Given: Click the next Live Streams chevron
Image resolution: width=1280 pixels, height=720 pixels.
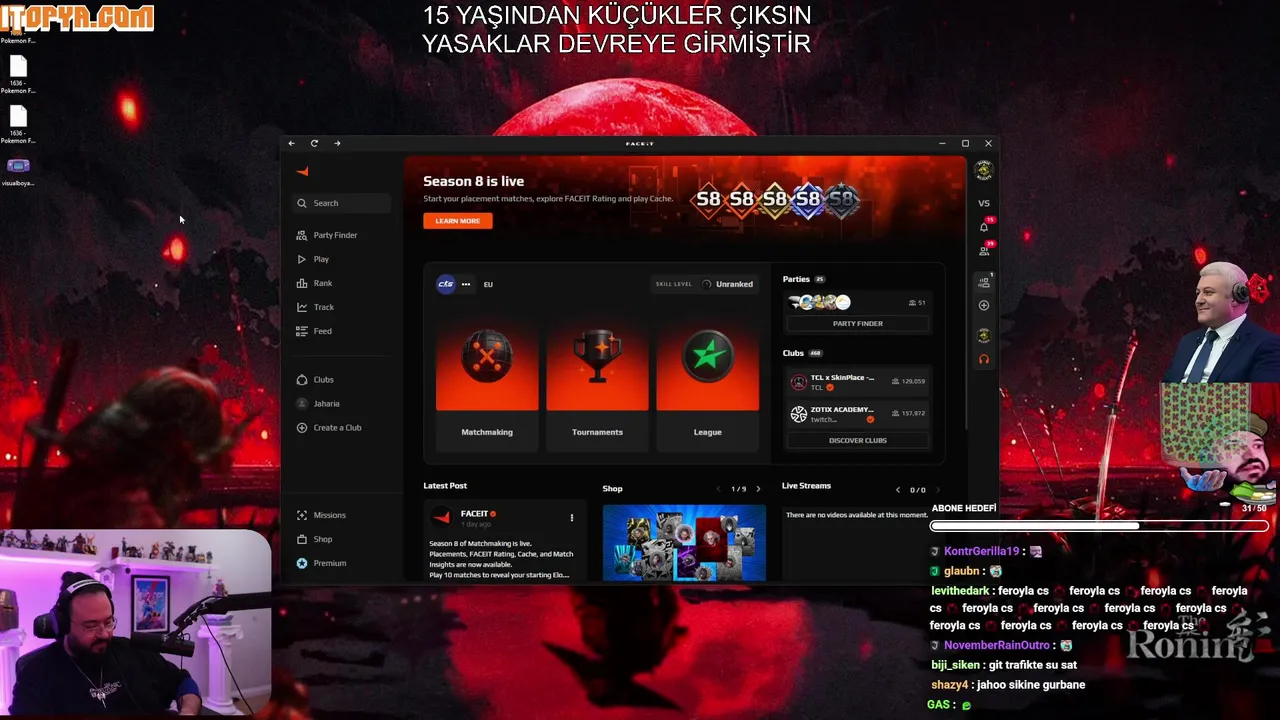Looking at the screenshot, I should point(937,490).
